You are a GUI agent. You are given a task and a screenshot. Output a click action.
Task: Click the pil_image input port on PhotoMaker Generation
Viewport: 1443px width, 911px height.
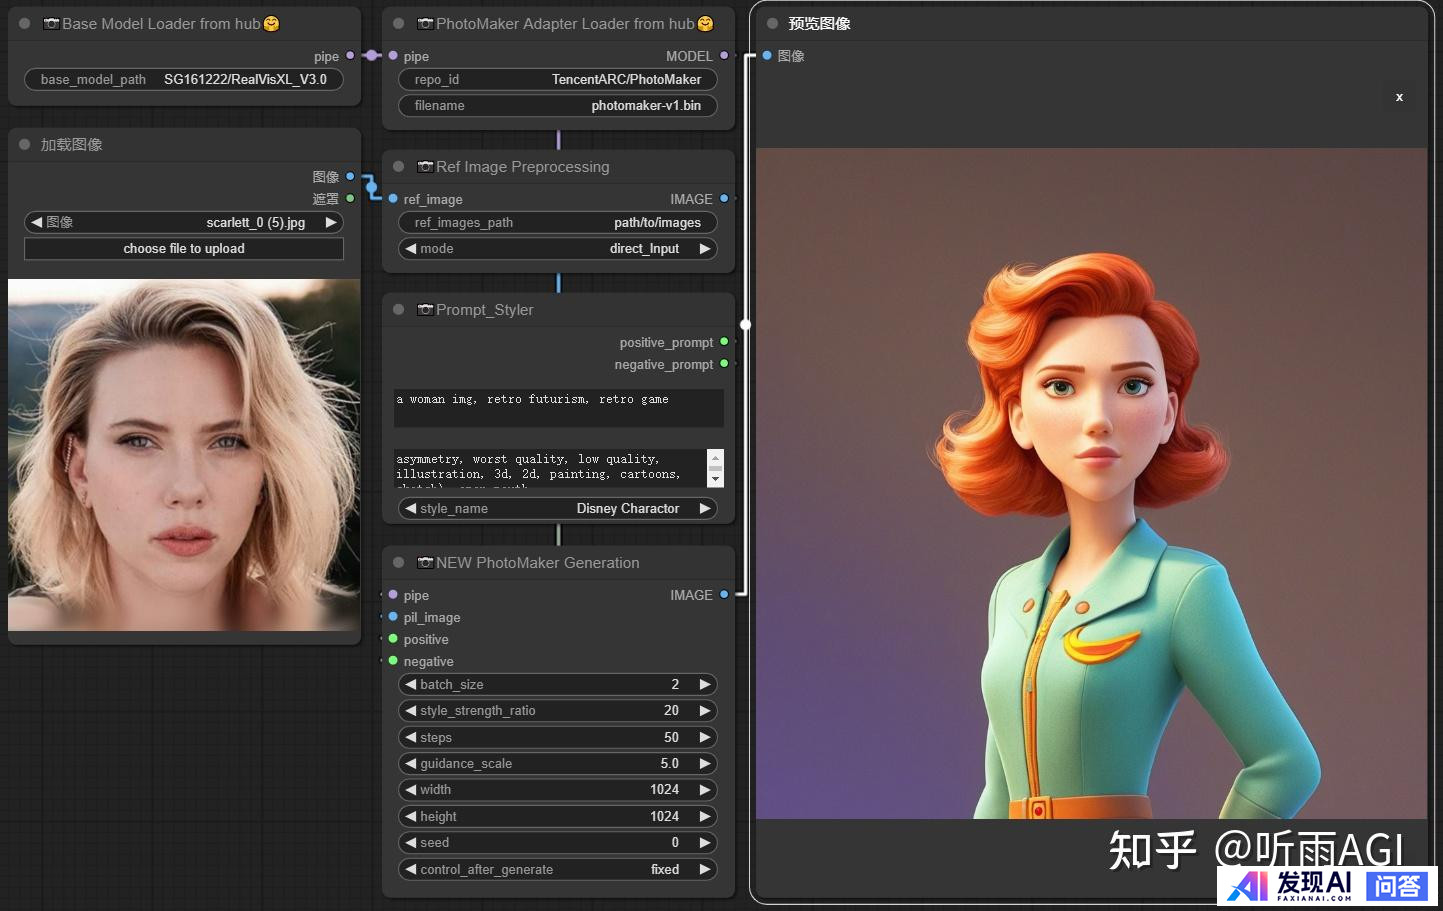(x=393, y=617)
